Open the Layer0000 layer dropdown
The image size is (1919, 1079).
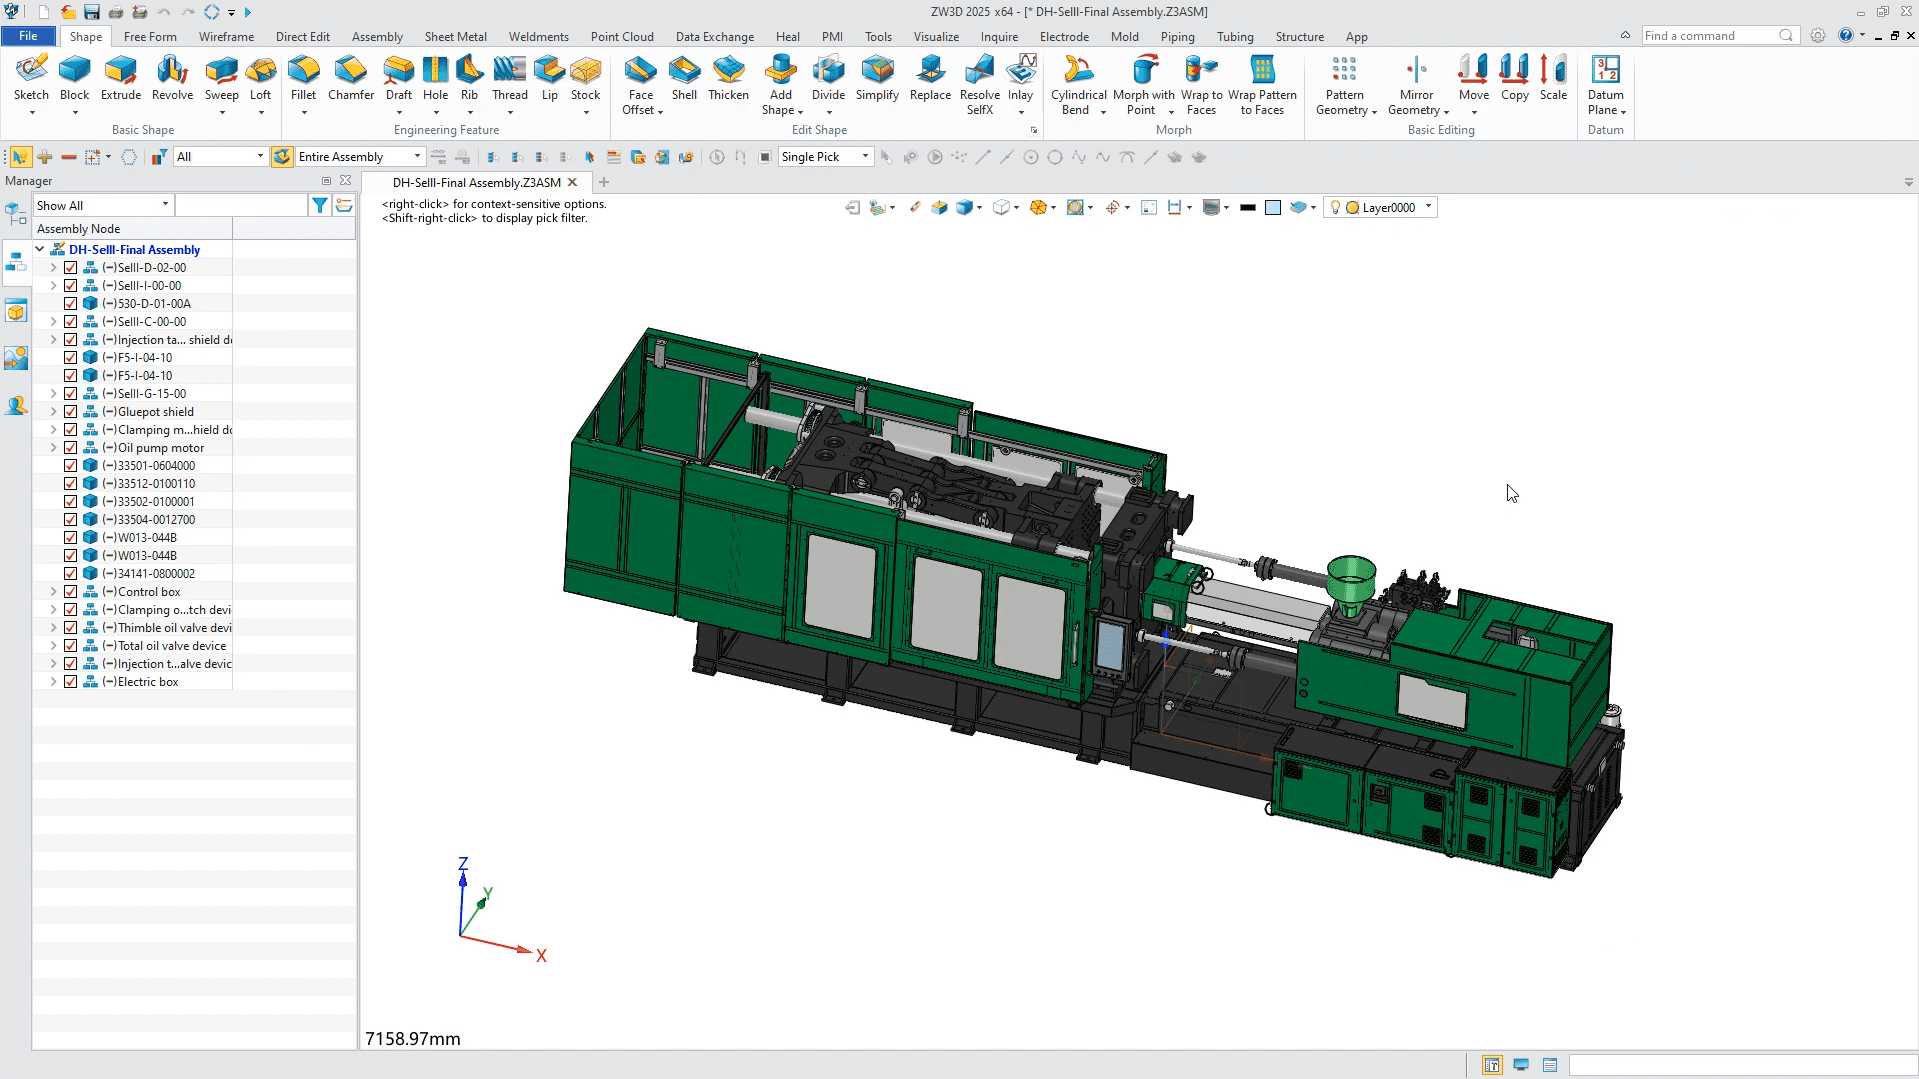coord(1428,207)
